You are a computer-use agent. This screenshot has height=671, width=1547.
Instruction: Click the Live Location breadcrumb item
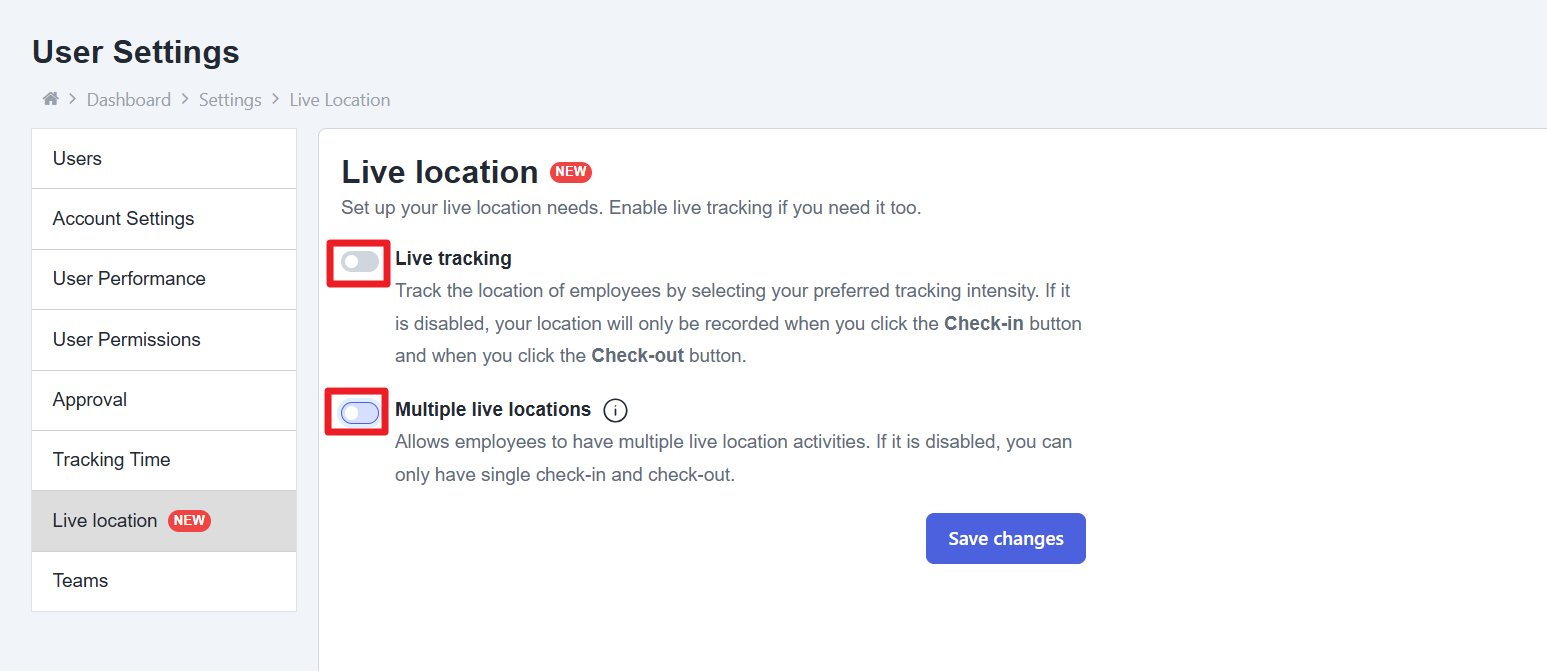[x=340, y=100]
